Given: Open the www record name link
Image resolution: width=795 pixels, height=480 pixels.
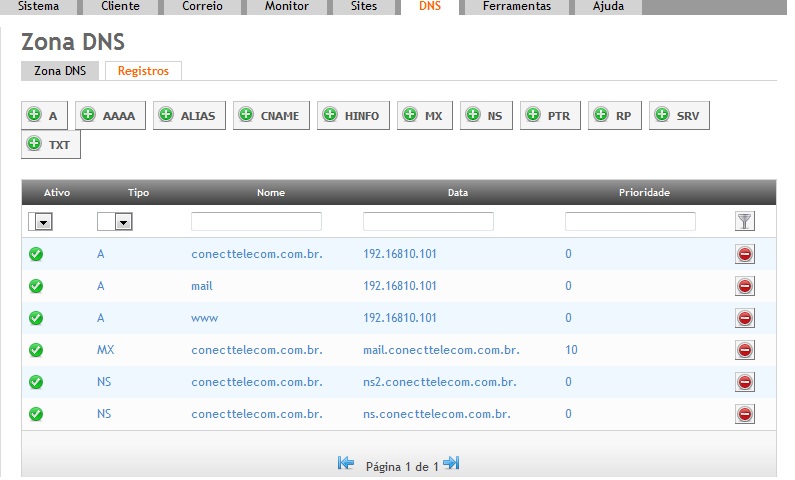Looking at the screenshot, I should click(204, 318).
